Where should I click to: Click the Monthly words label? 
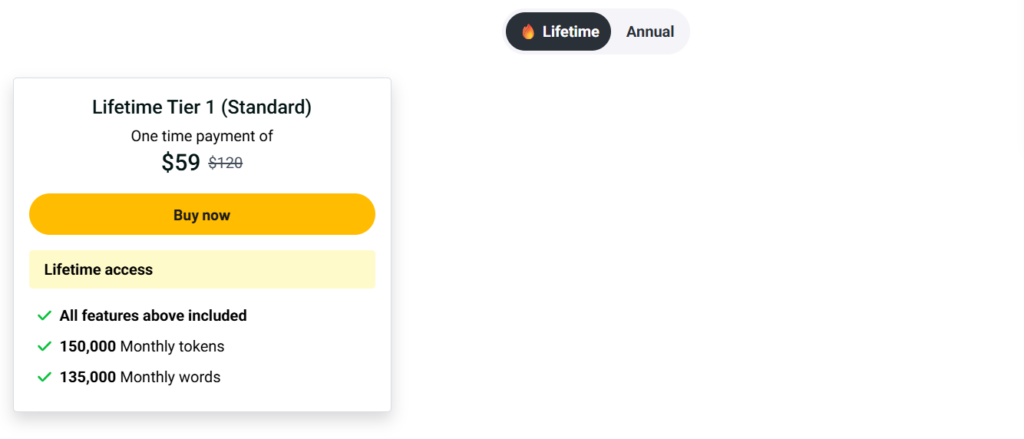point(170,378)
